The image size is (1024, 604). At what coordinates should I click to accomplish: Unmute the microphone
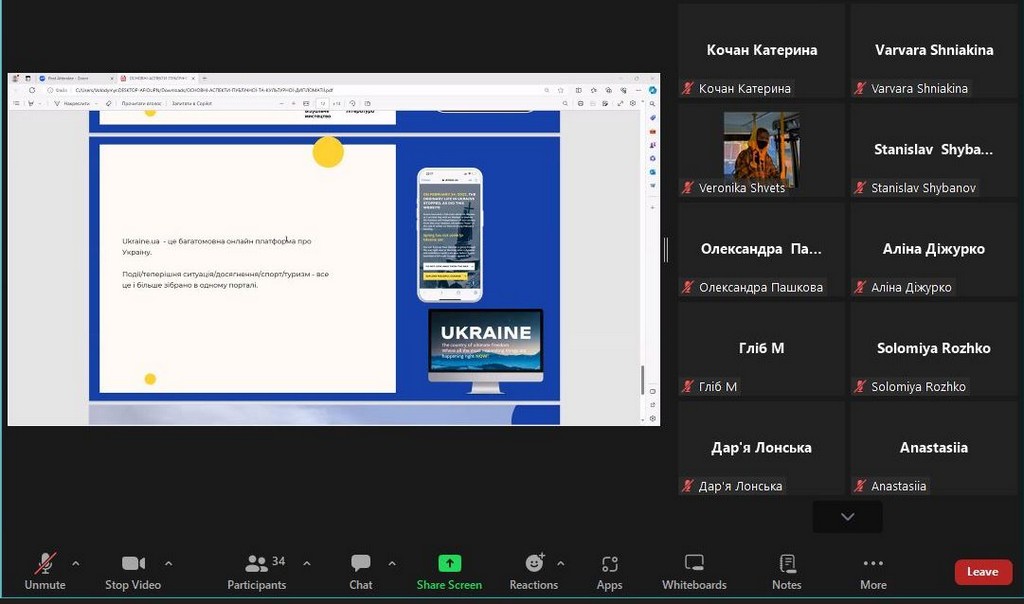tap(45, 571)
